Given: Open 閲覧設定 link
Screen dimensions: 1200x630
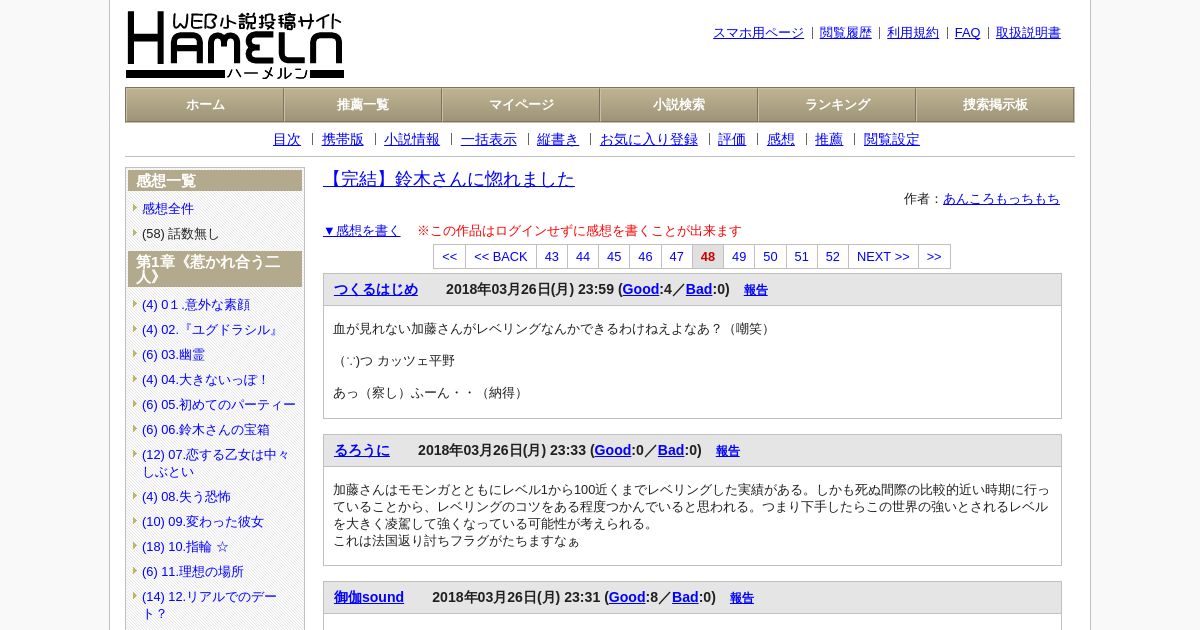Looking at the screenshot, I should (x=892, y=140).
